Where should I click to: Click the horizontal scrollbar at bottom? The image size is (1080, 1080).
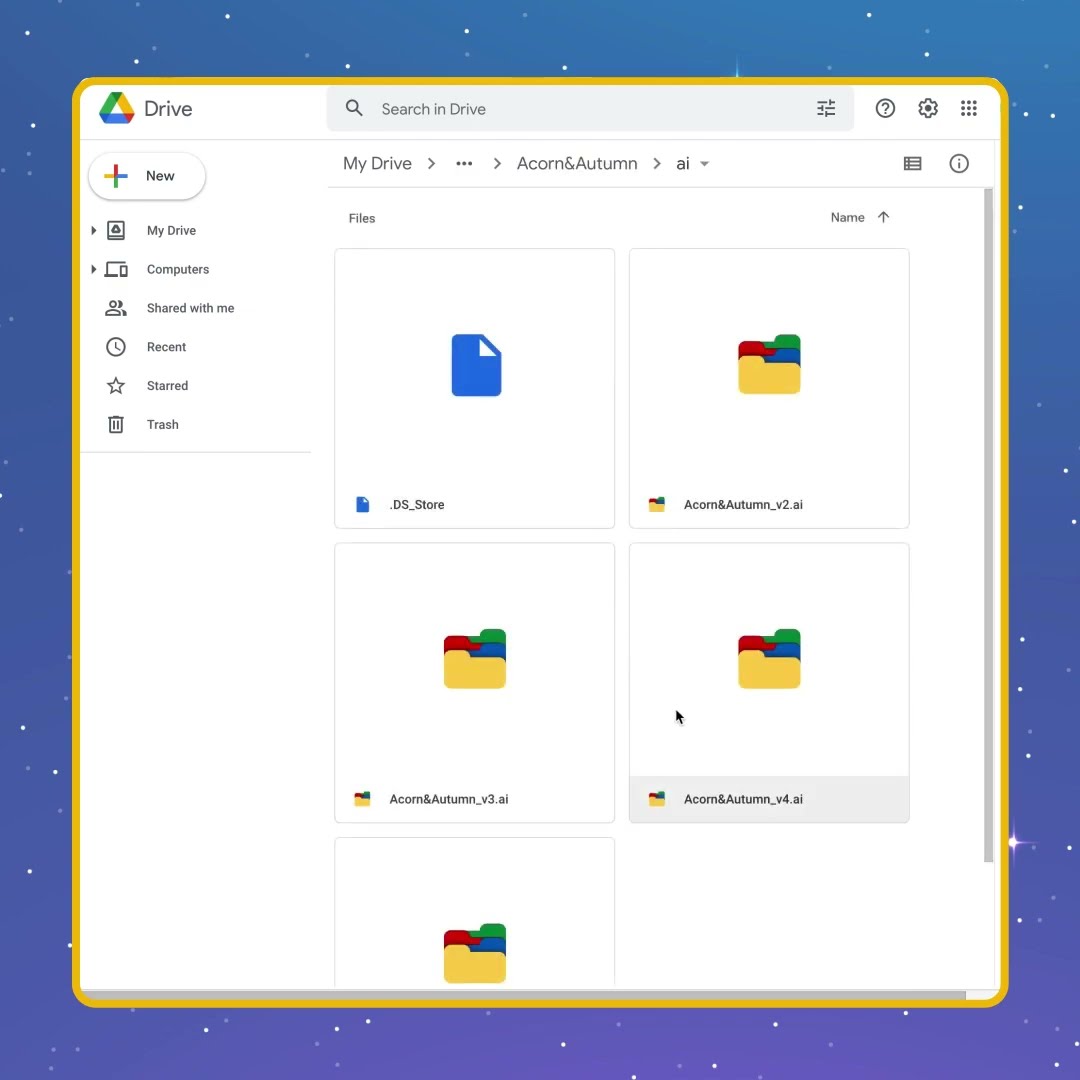point(523,995)
